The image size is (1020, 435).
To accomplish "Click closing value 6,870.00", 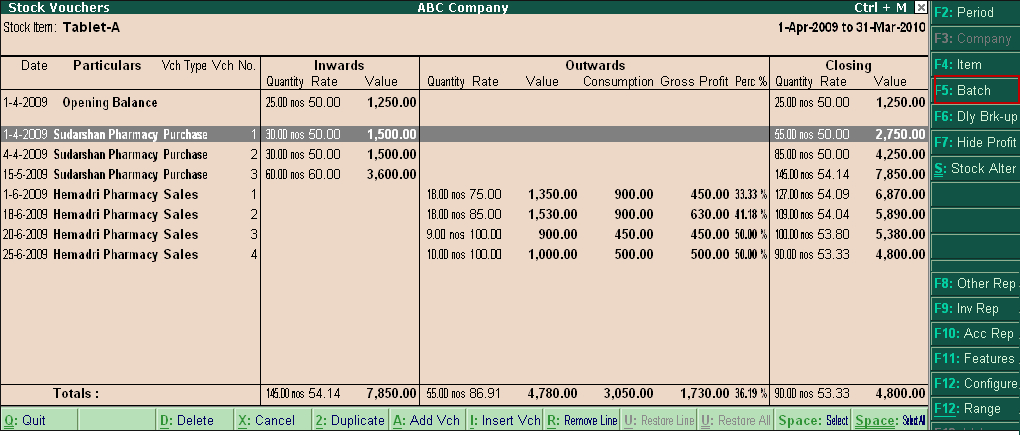I will (x=900, y=195).
